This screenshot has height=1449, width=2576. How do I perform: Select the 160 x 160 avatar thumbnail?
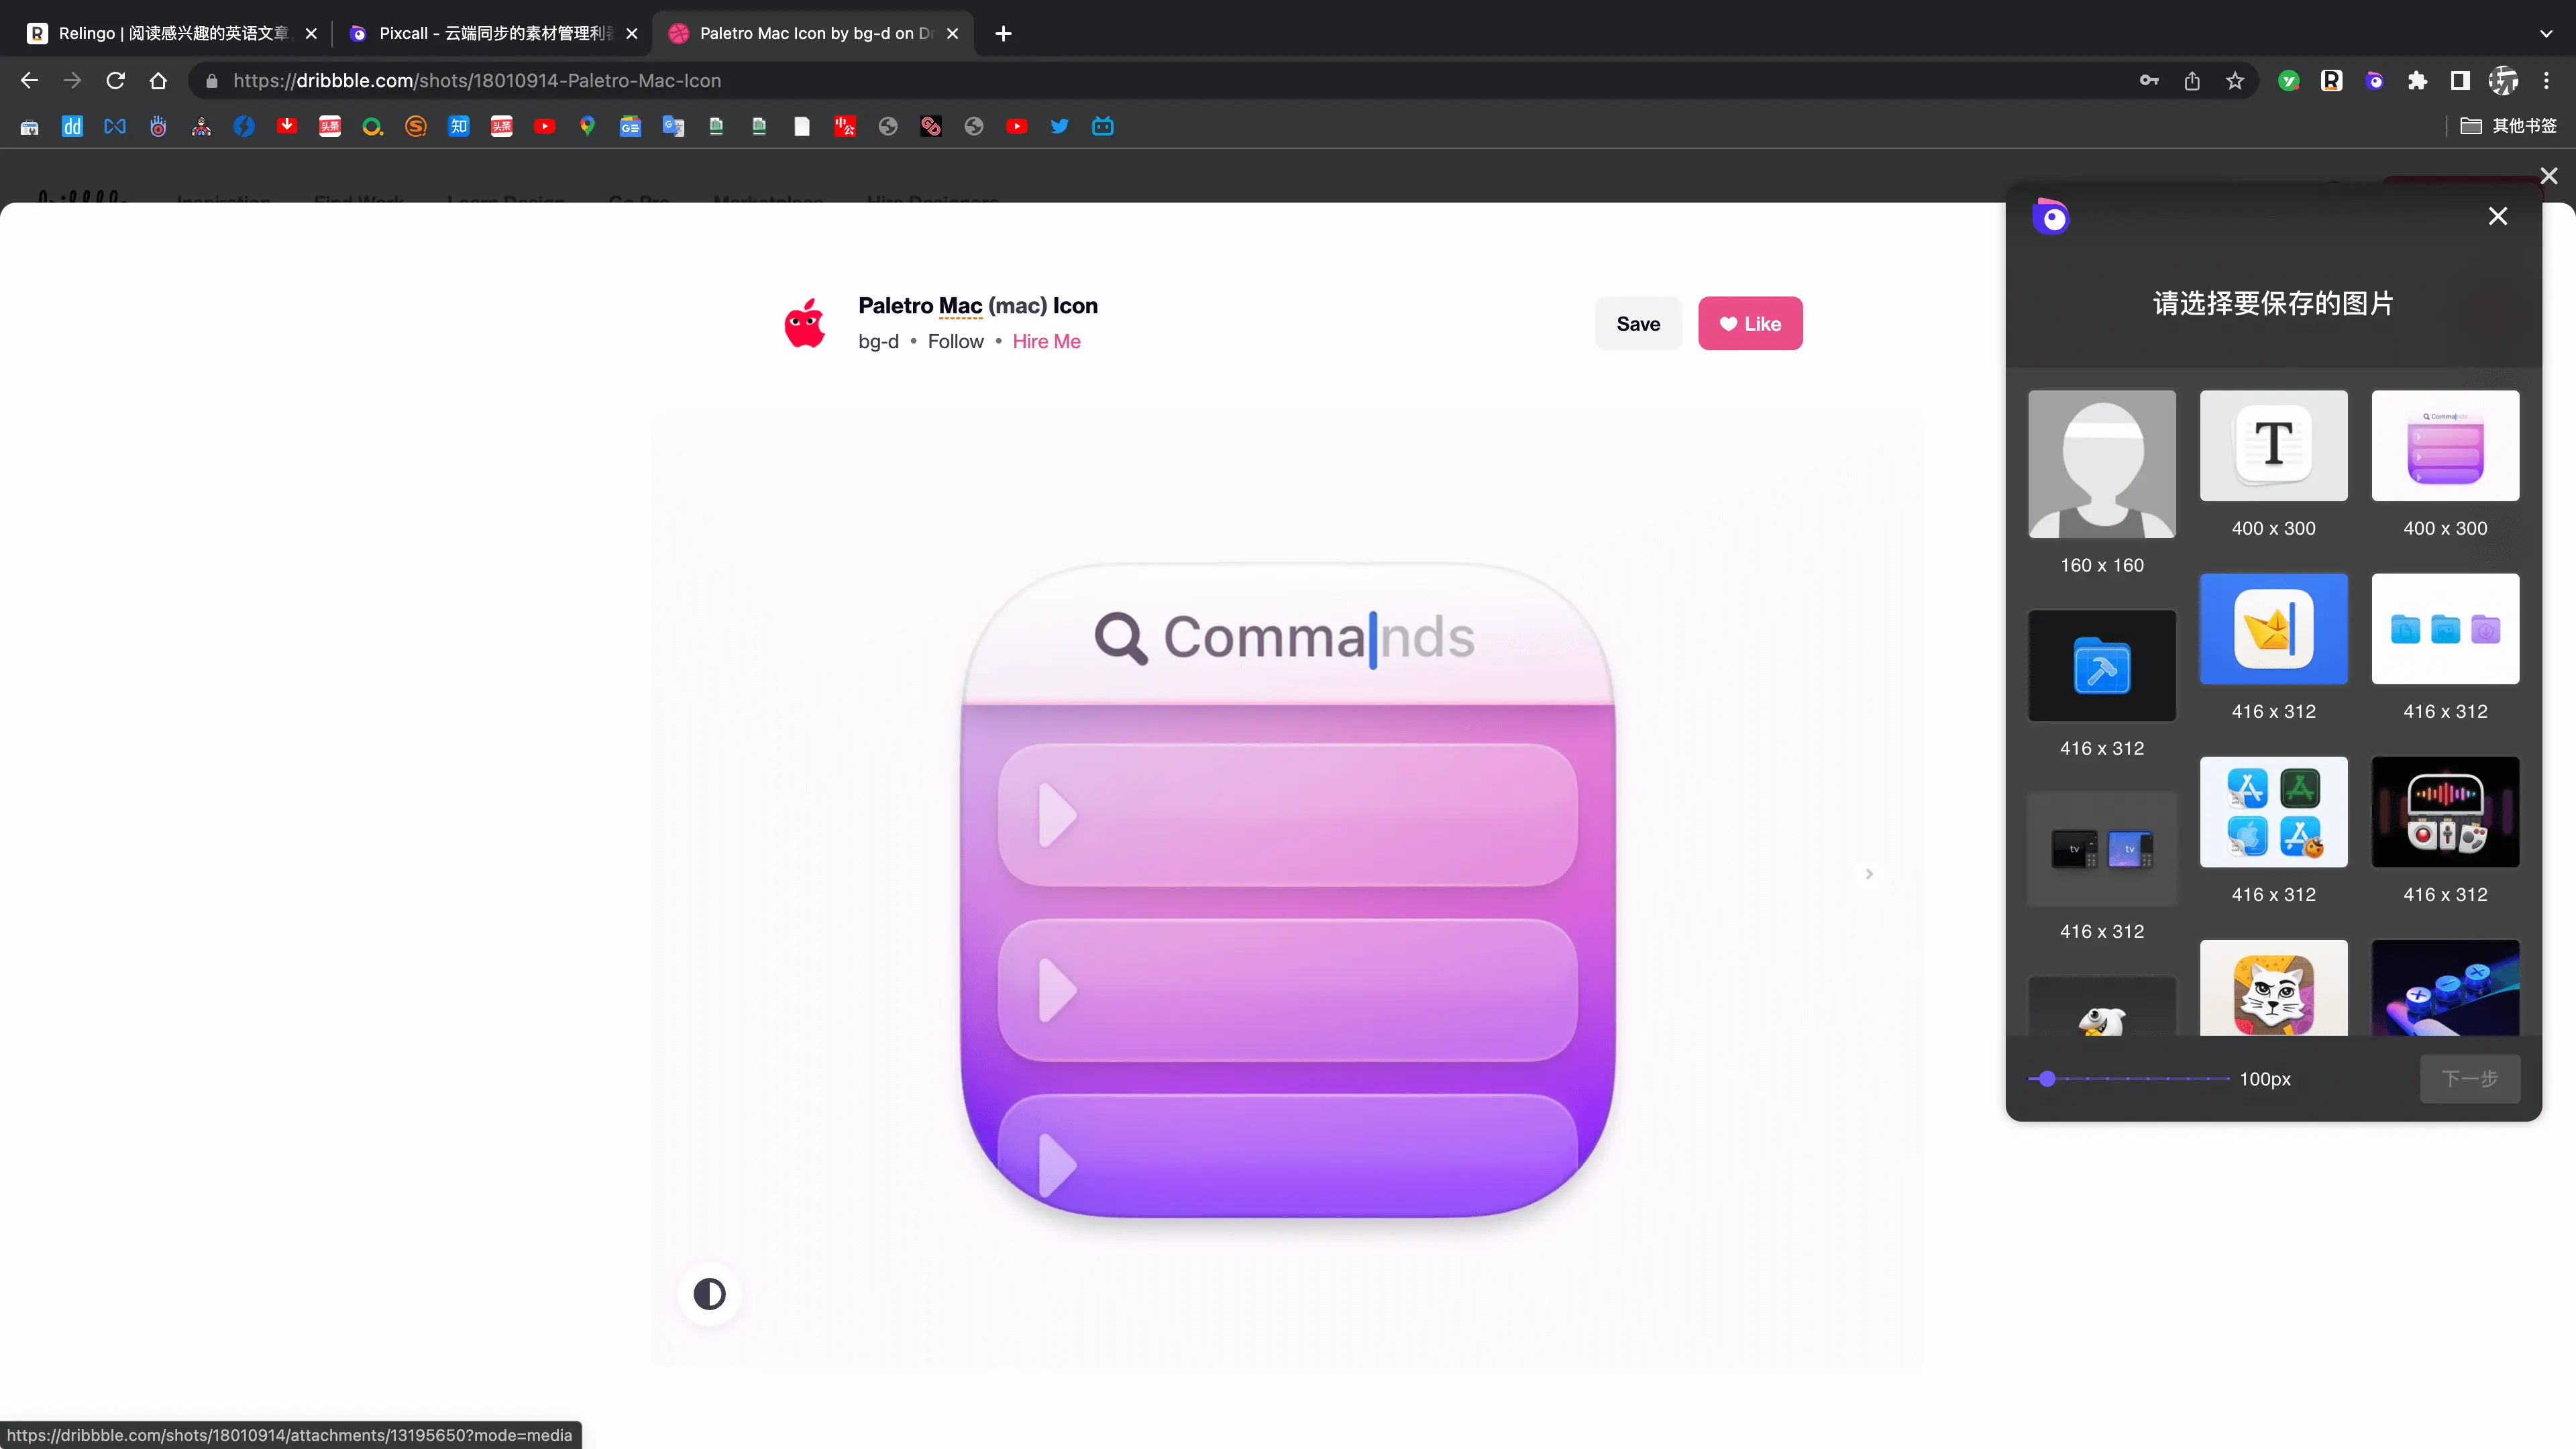(x=2102, y=464)
